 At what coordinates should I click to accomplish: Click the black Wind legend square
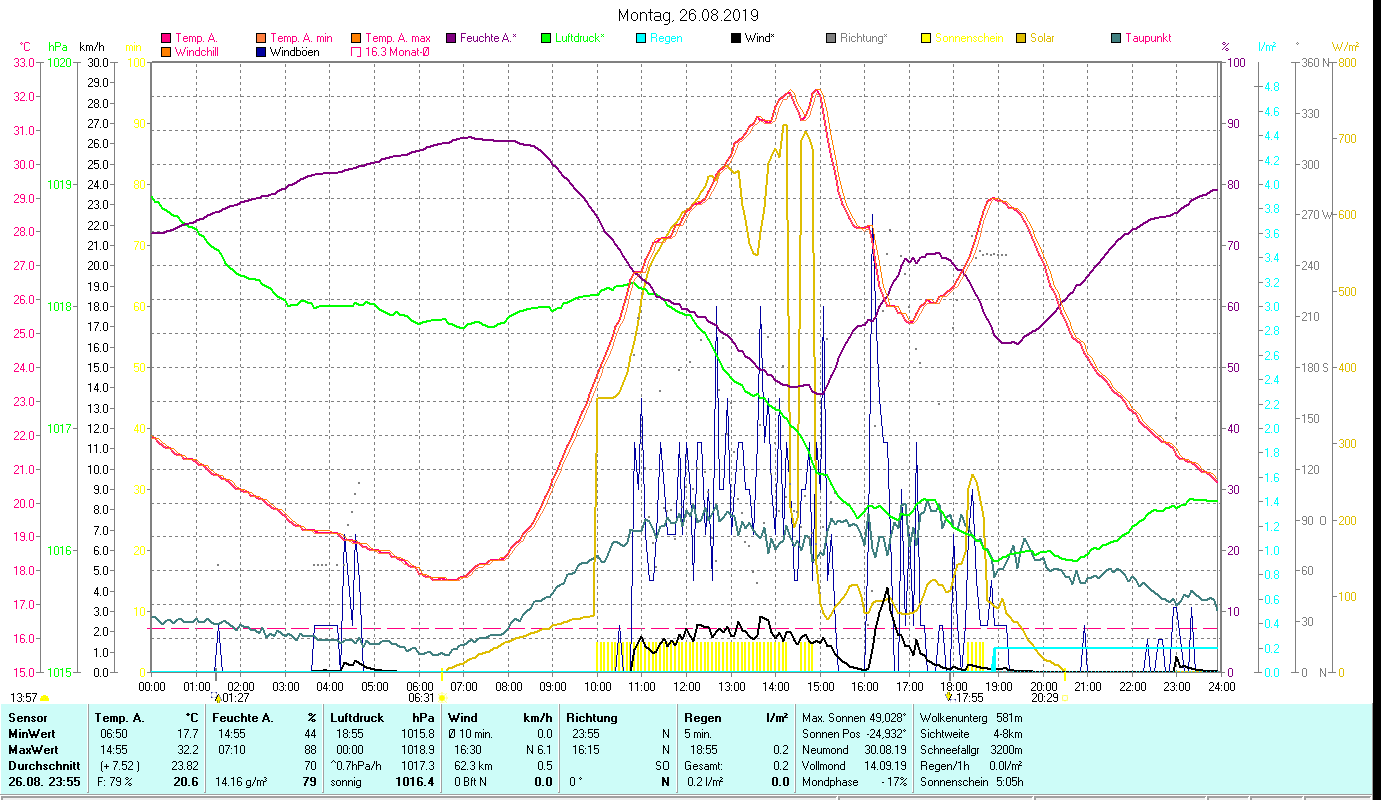[736, 38]
